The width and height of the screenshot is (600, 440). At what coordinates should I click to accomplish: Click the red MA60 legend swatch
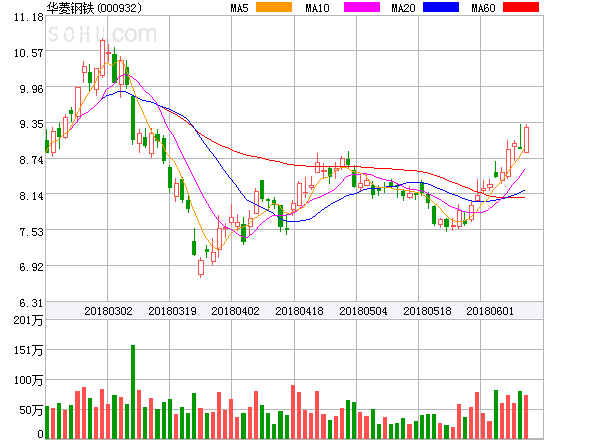tap(521, 7)
